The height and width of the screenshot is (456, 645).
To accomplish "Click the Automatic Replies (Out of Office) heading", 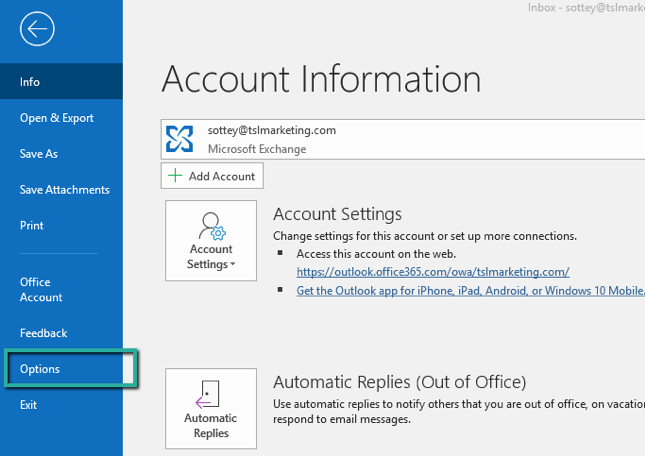I will pyautogui.click(x=400, y=382).
